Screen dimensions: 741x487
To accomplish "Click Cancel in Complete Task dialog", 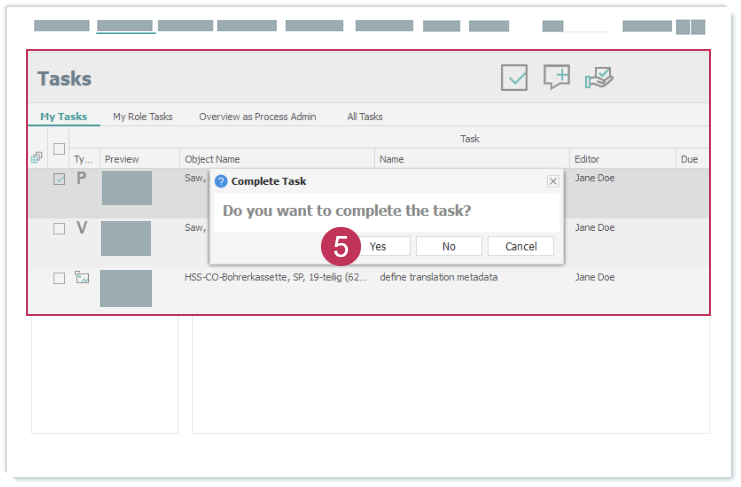I will [x=520, y=246].
